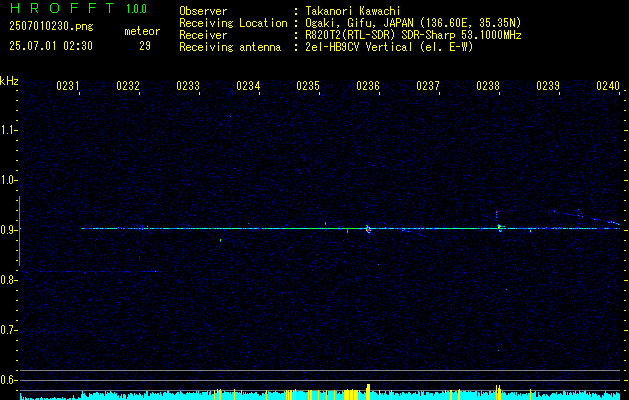Click the 0.6 kHz frequency label
Screen dimensions: 629x400
(x=8, y=380)
